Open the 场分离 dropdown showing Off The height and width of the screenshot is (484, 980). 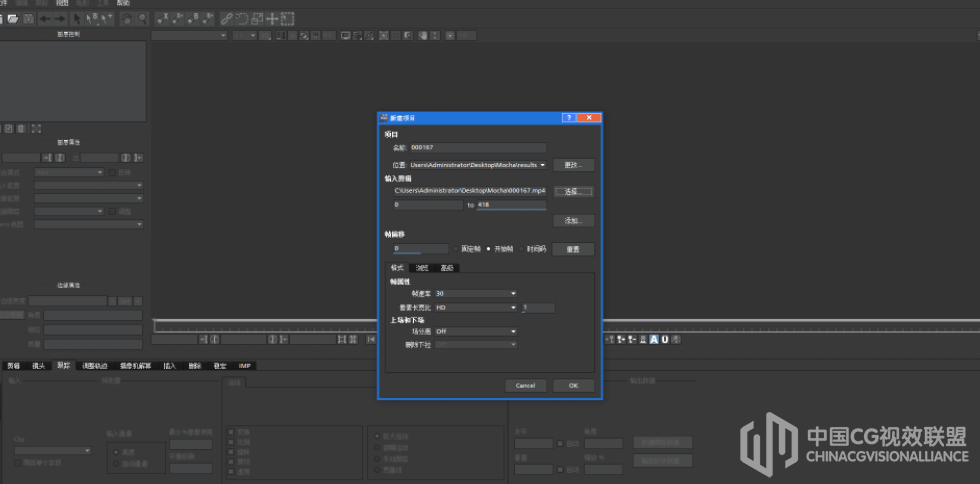pos(476,331)
